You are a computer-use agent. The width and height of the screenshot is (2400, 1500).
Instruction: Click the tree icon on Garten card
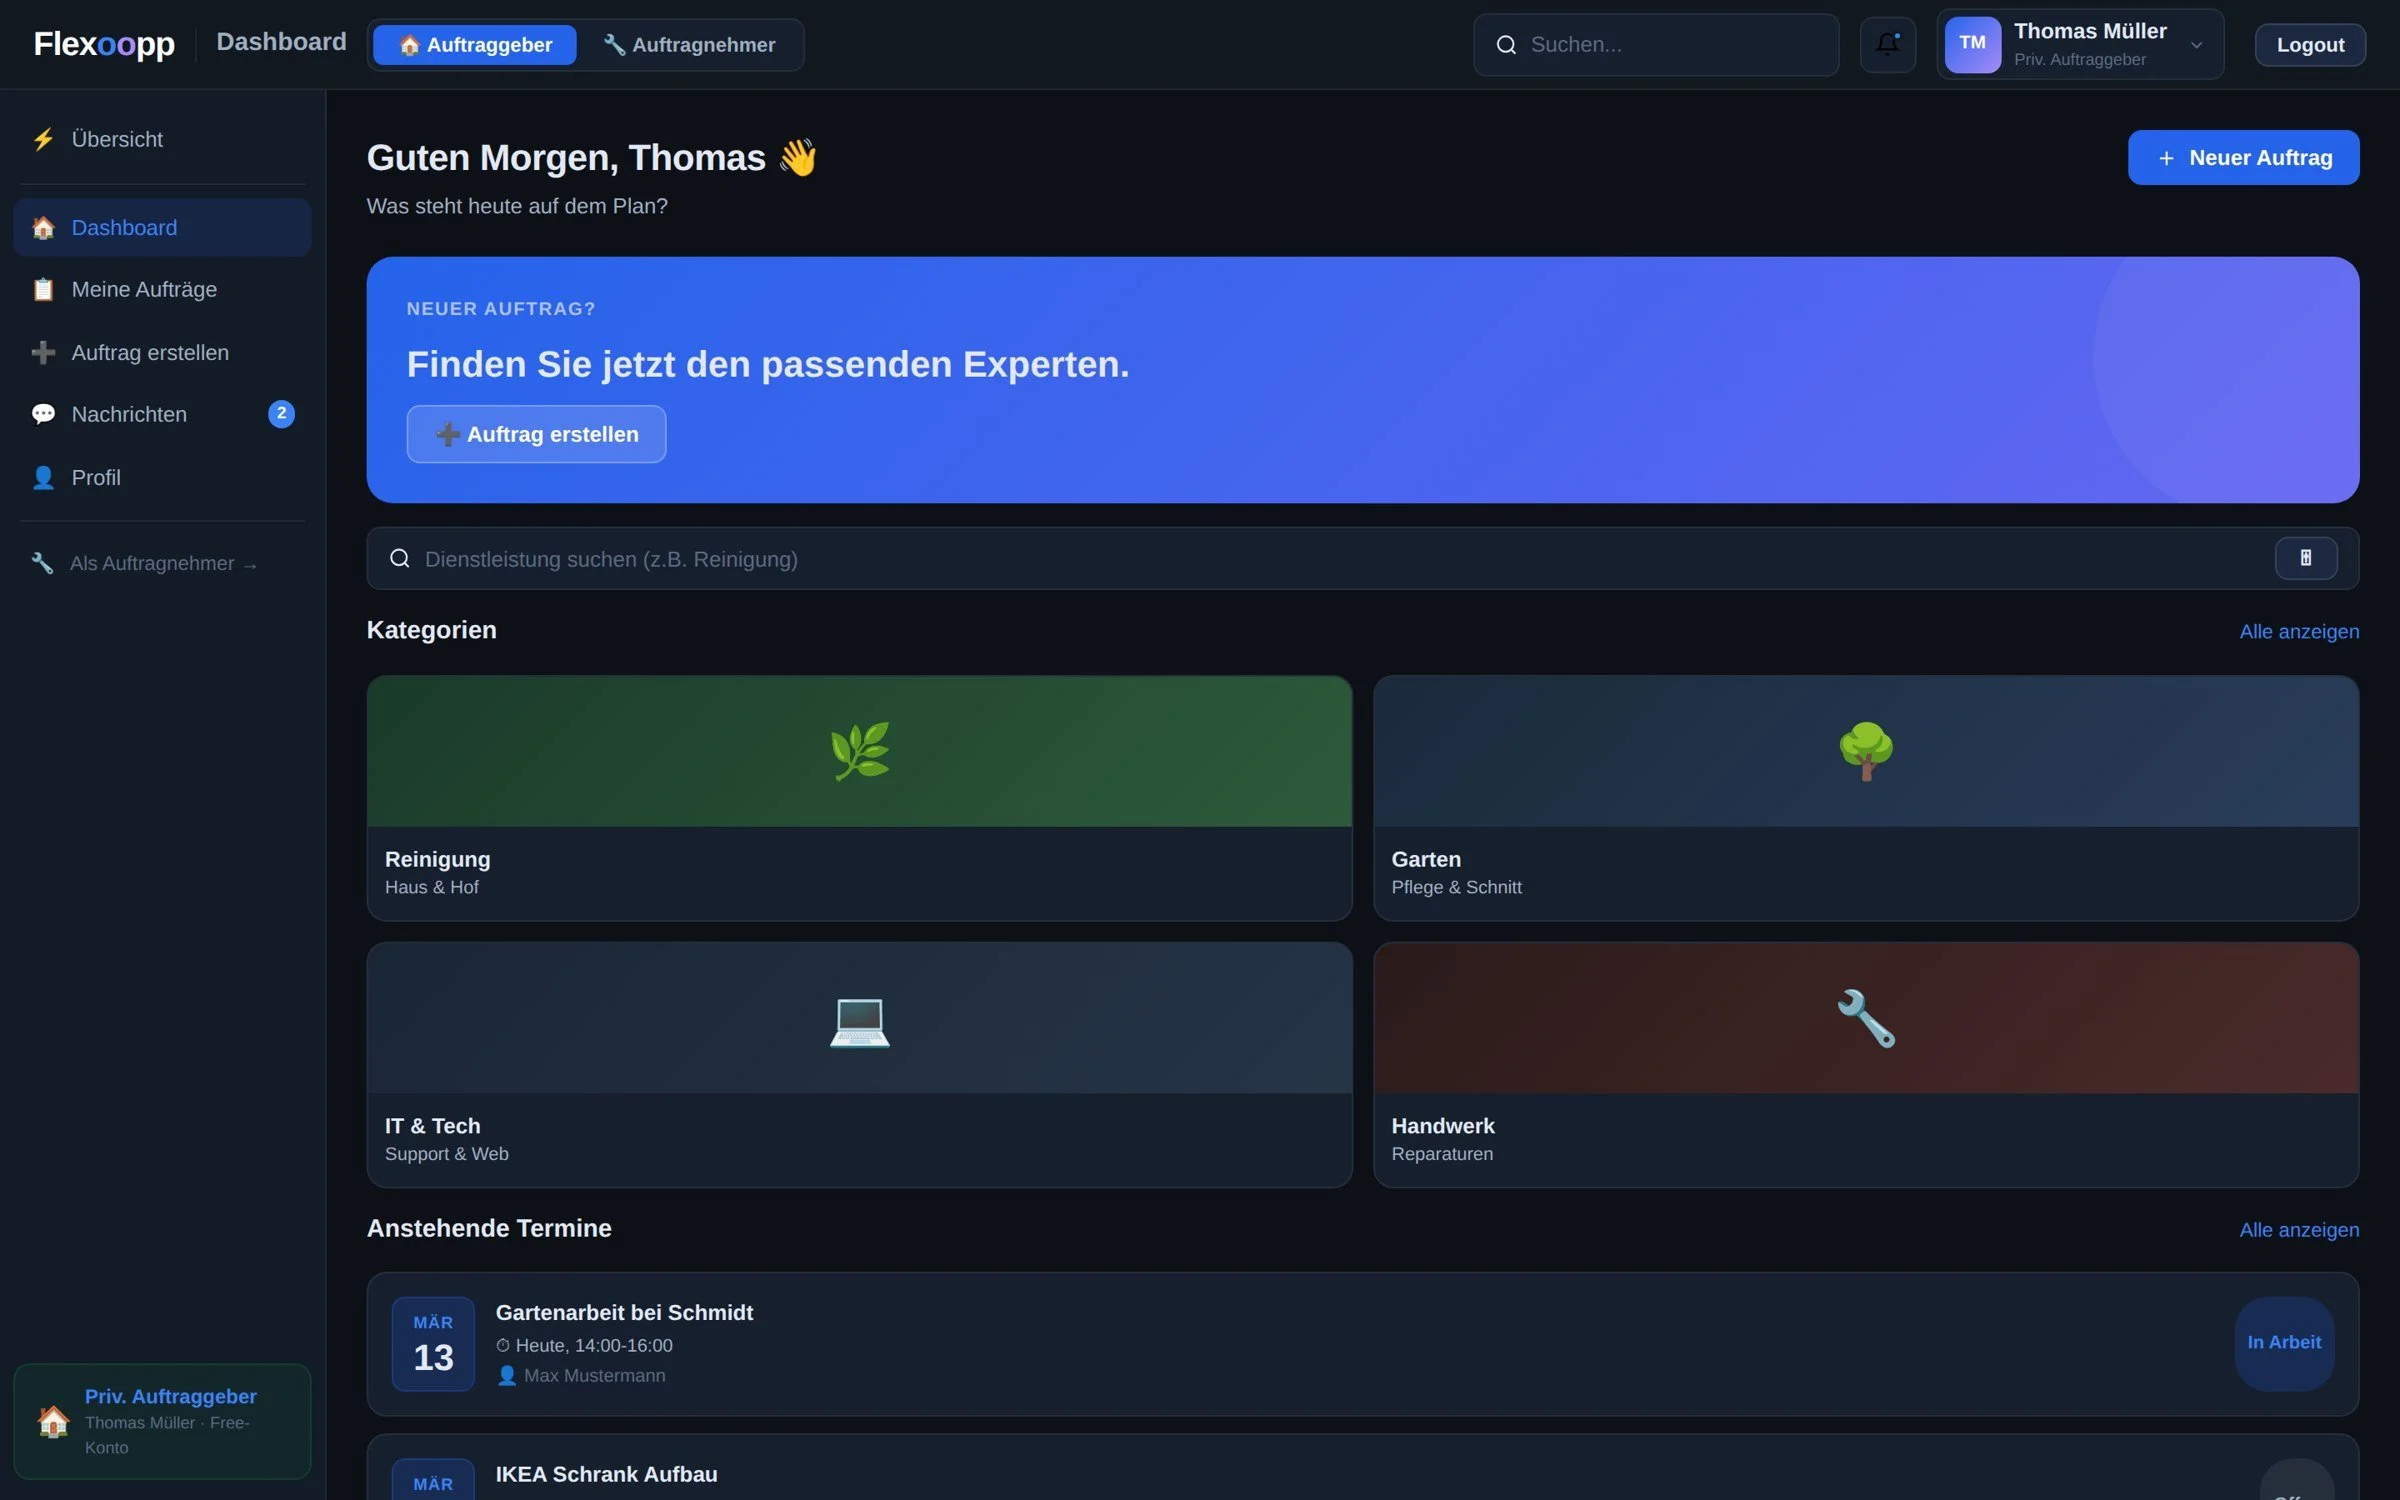(x=1865, y=751)
